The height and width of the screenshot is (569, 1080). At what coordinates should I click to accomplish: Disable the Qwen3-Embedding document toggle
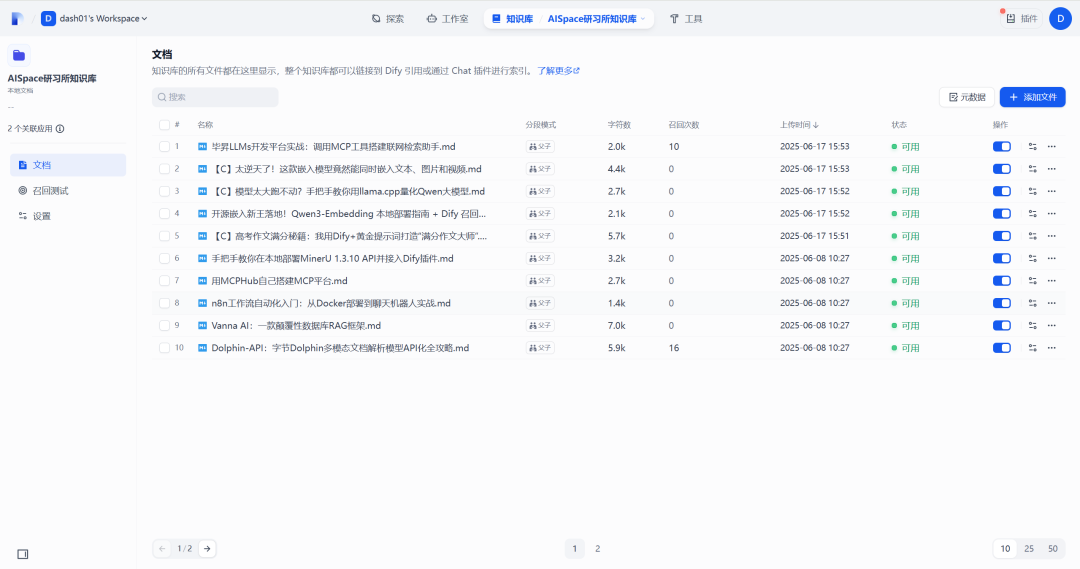1001,214
